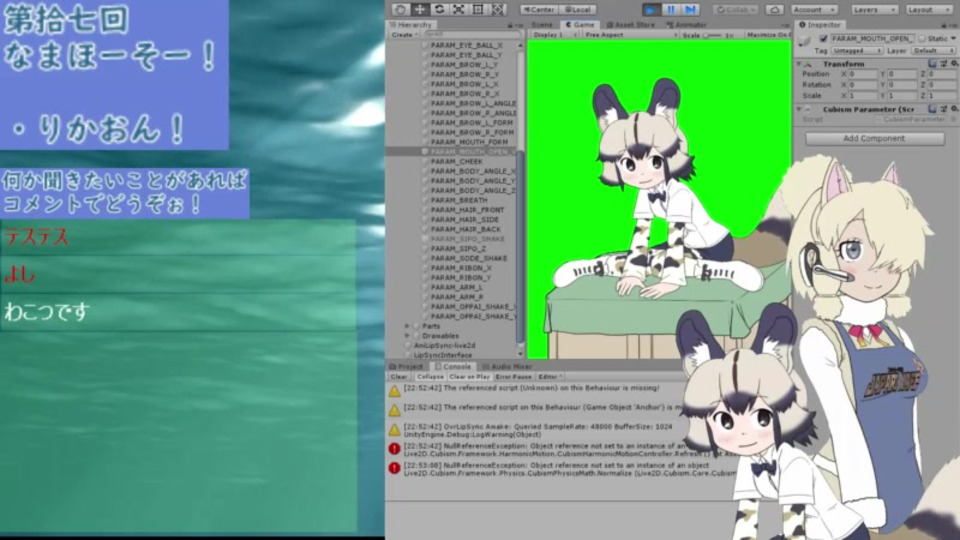Adjust the Game view Scale slider
The width and height of the screenshot is (960, 540).
tap(713, 36)
